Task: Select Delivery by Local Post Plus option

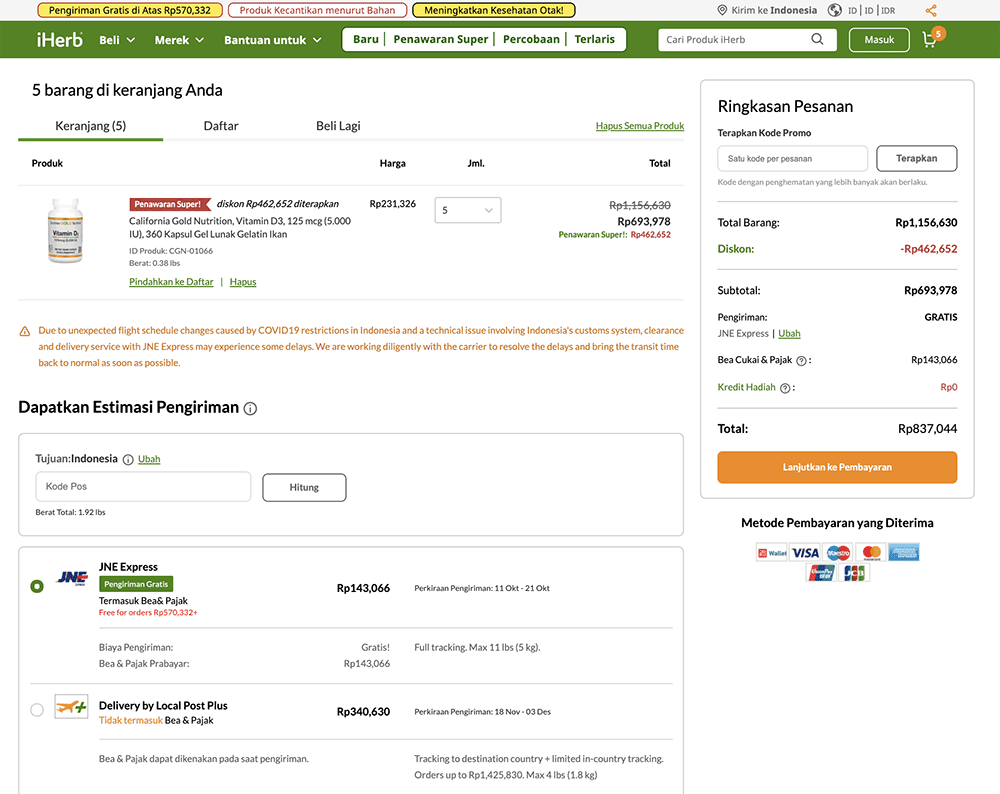Action: click(x=37, y=710)
